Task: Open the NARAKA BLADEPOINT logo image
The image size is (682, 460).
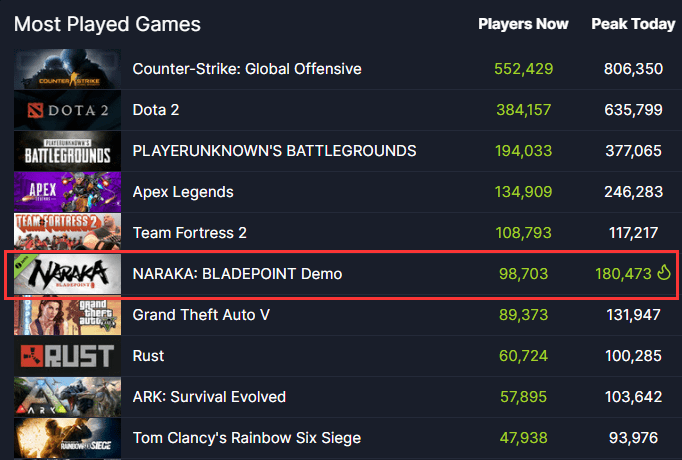Action: pyautogui.click(x=66, y=274)
